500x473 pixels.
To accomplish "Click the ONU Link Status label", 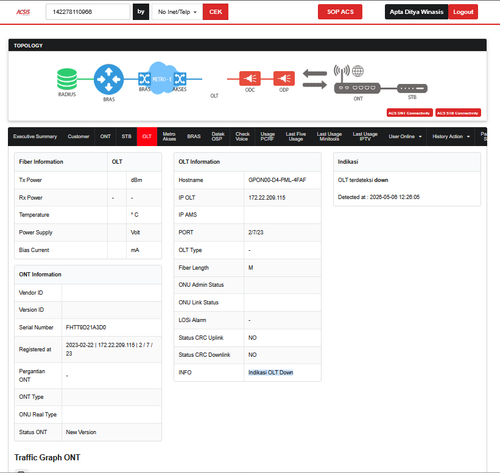I will [x=198, y=302].
